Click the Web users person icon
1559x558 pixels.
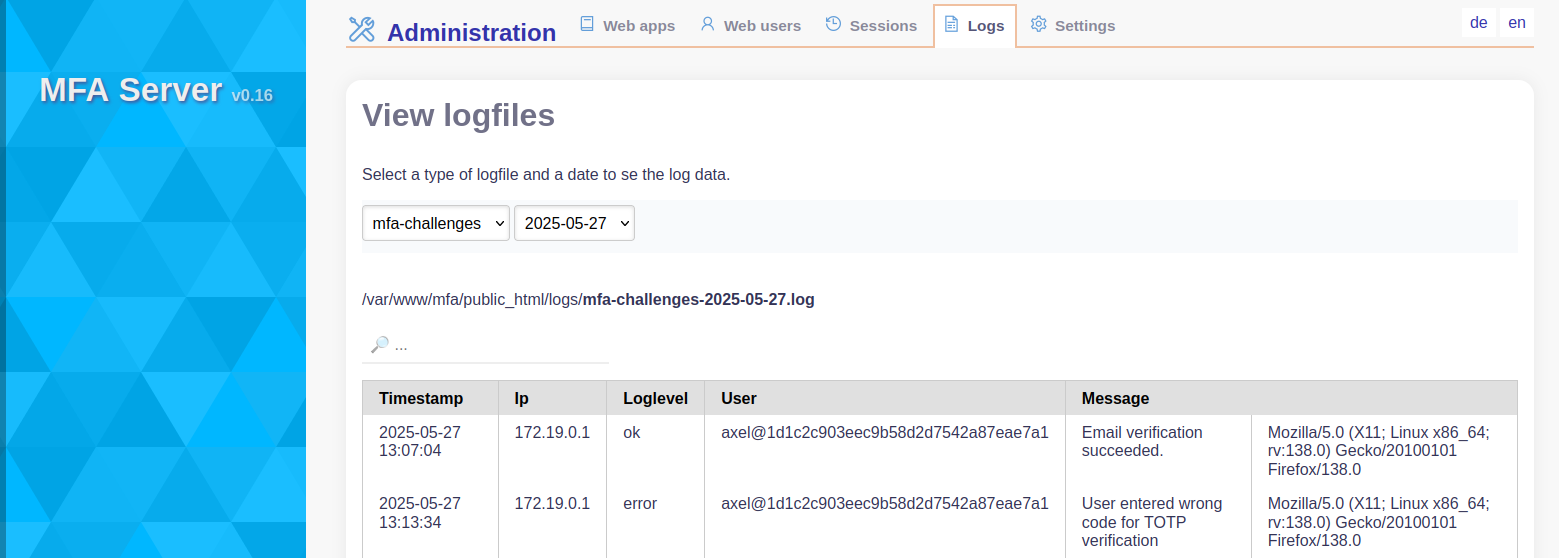[x=707, y=24]
